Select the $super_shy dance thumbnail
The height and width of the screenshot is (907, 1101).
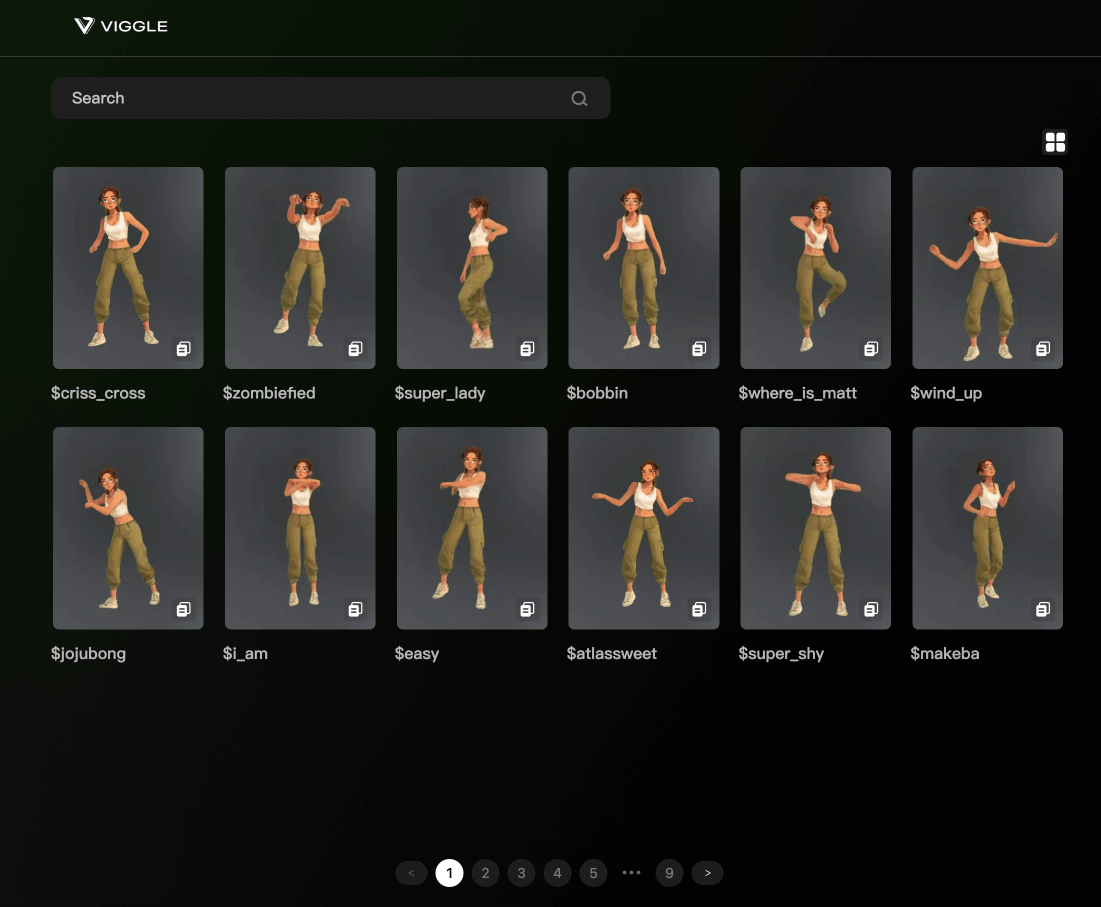[x=815, y=527]
